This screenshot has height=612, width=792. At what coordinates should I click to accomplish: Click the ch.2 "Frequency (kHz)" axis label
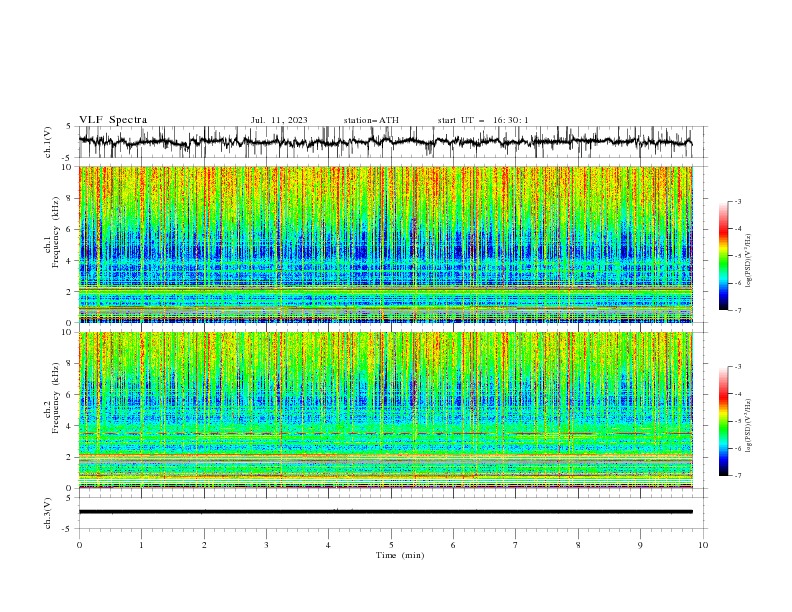[x=56, y=398]
